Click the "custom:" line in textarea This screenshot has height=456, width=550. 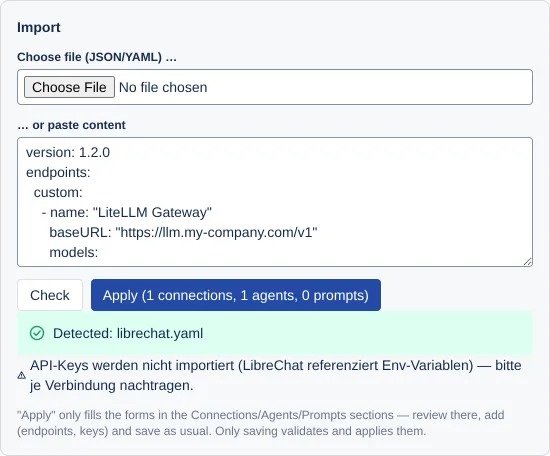tap(58, 193)
